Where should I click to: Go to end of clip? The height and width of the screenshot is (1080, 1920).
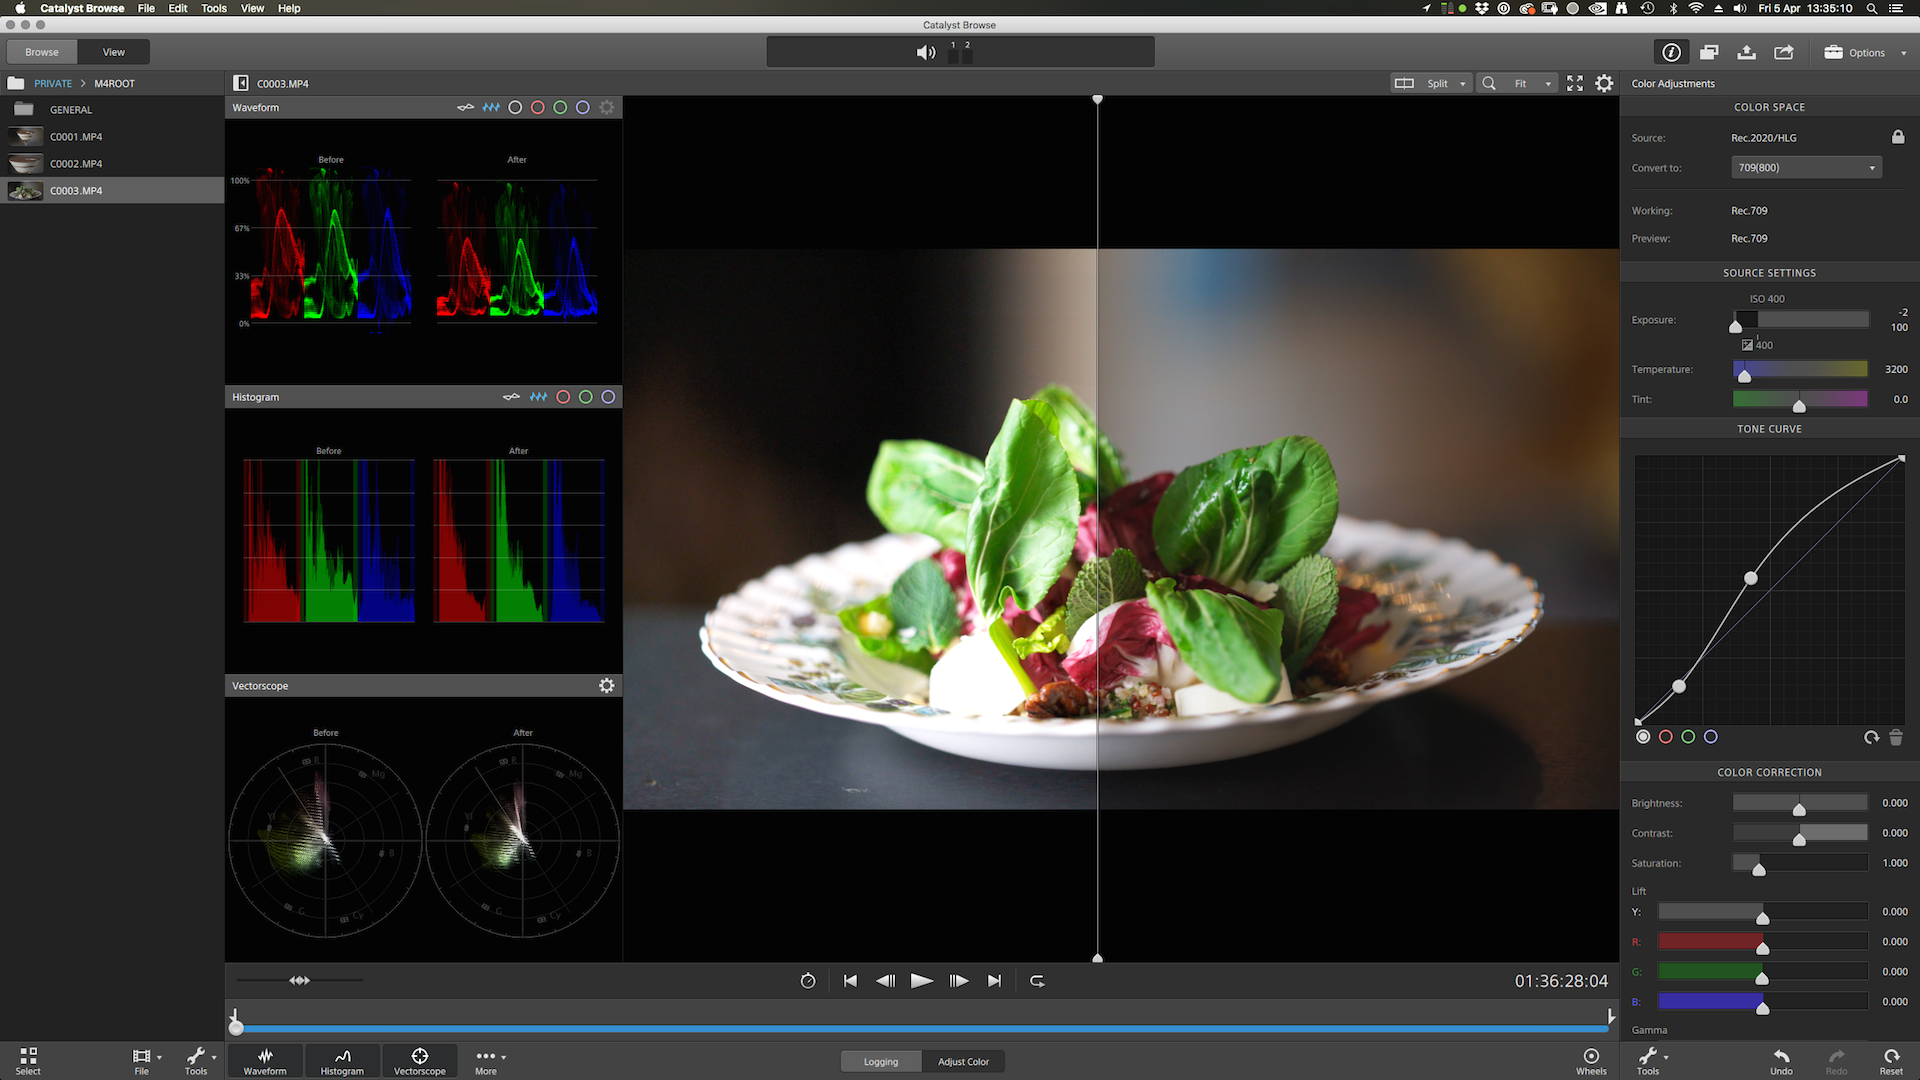coord(994,981)
